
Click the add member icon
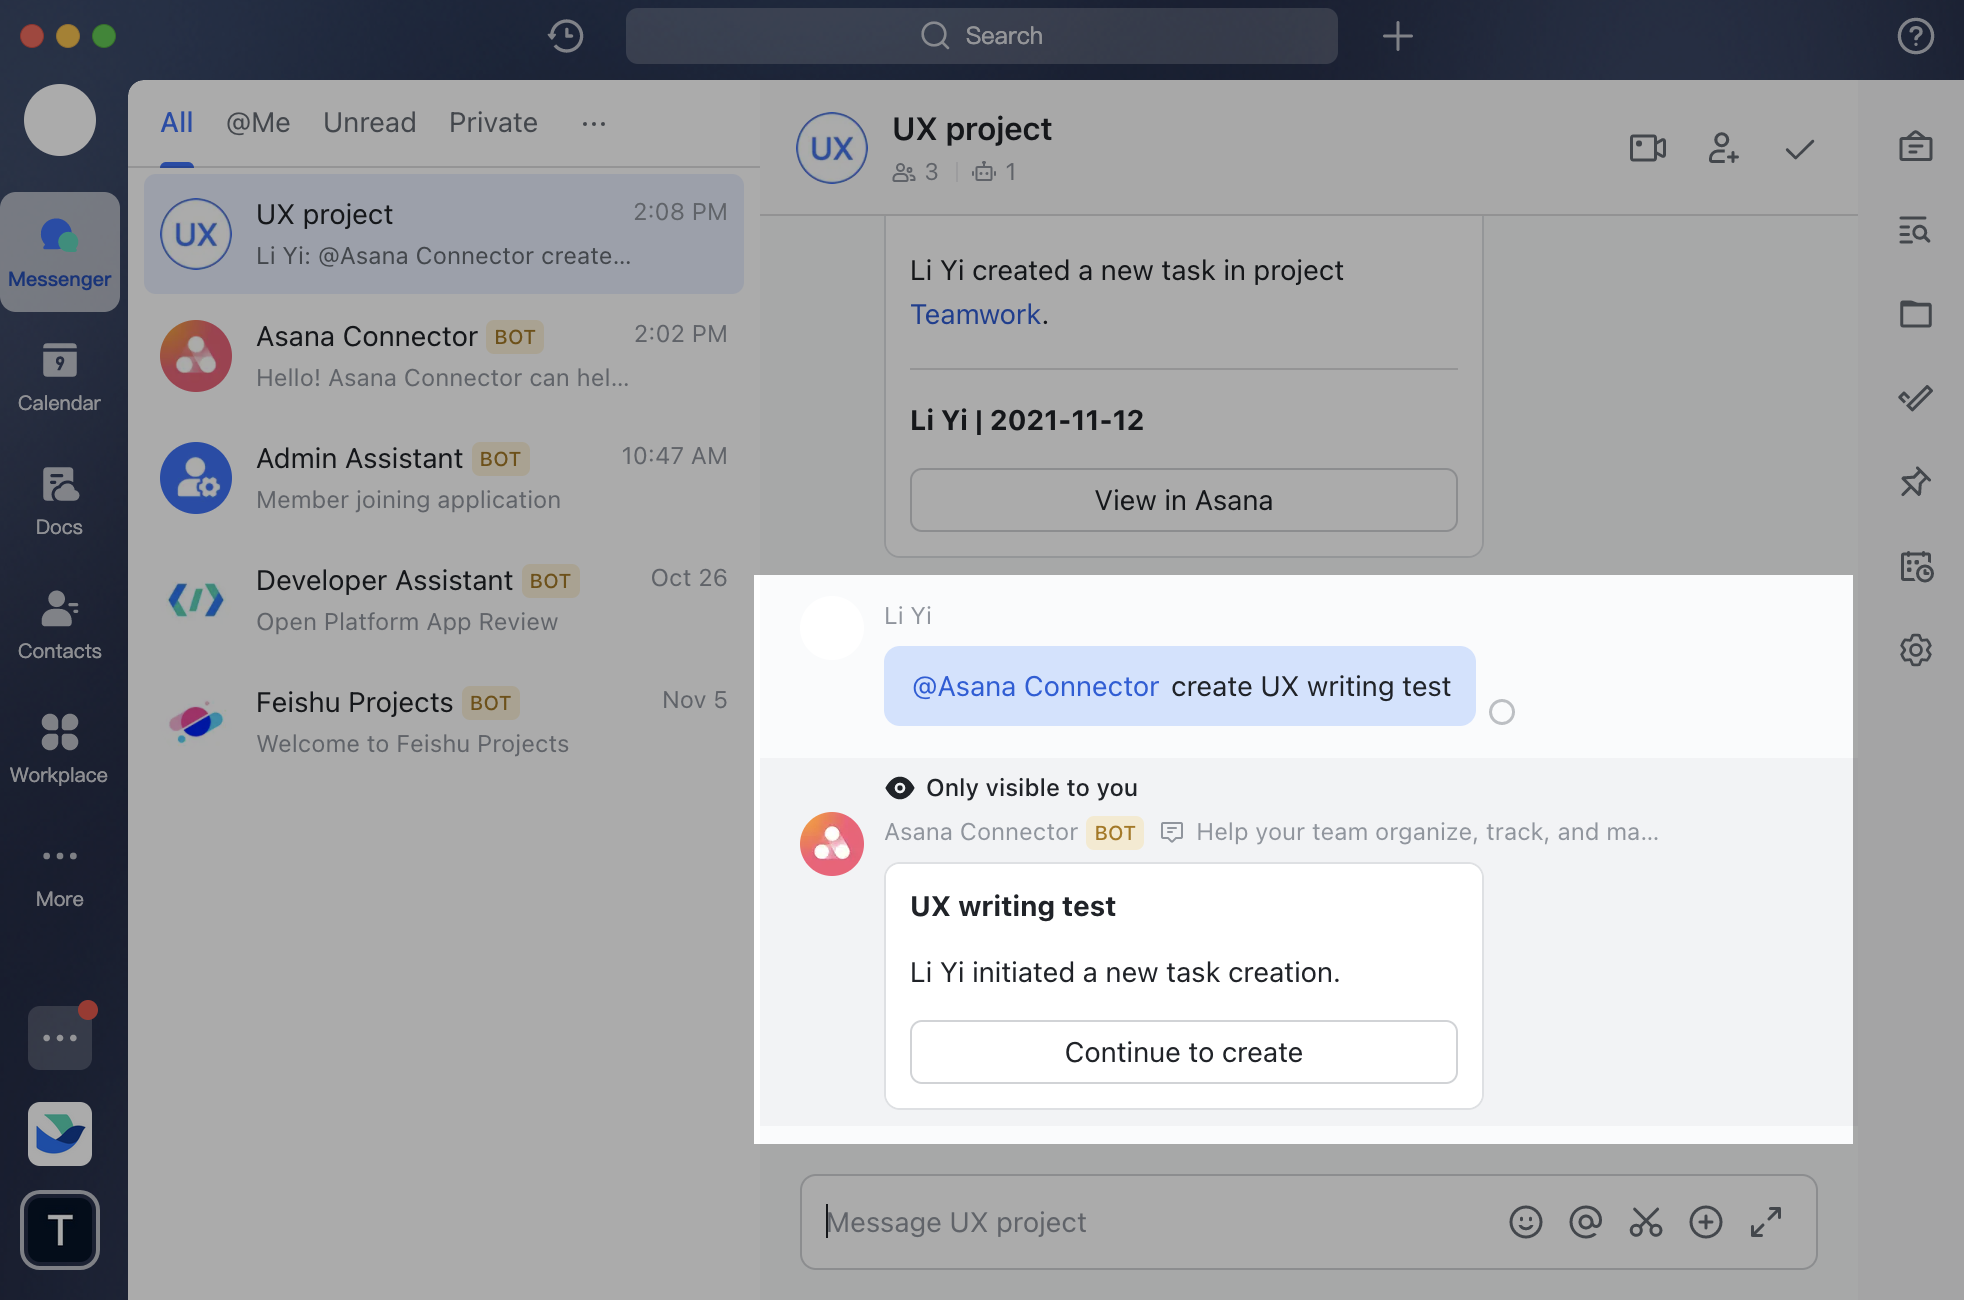pyautogui.click(x=1723, y=149)
